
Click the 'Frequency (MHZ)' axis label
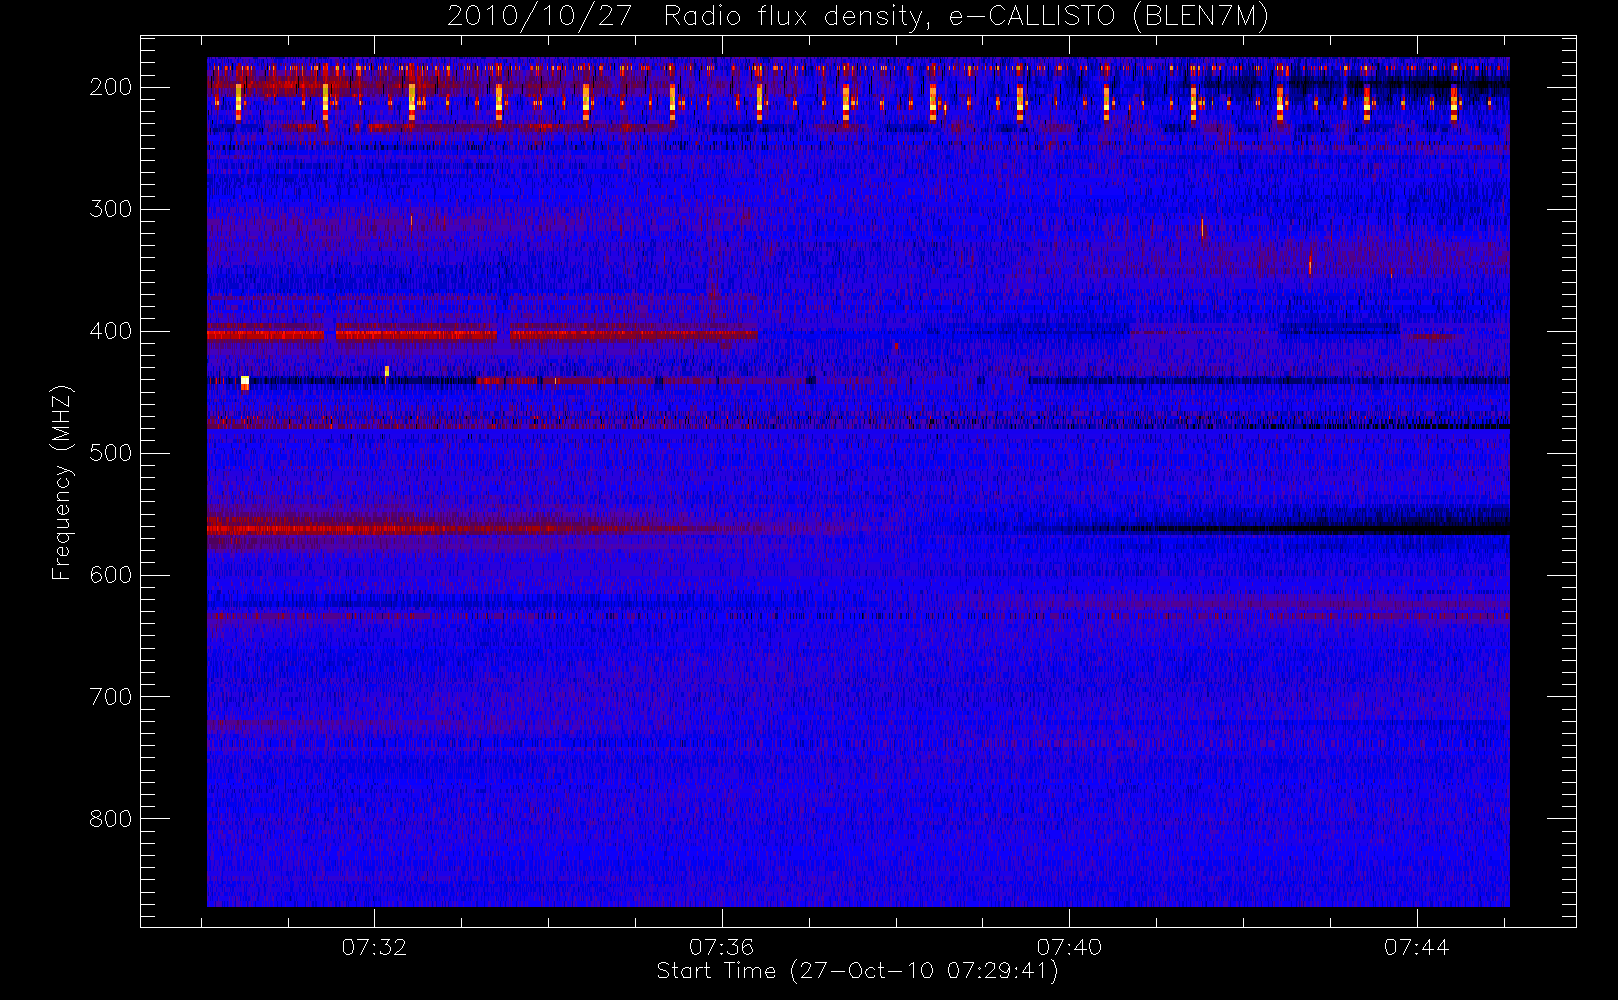click(62, 482)
